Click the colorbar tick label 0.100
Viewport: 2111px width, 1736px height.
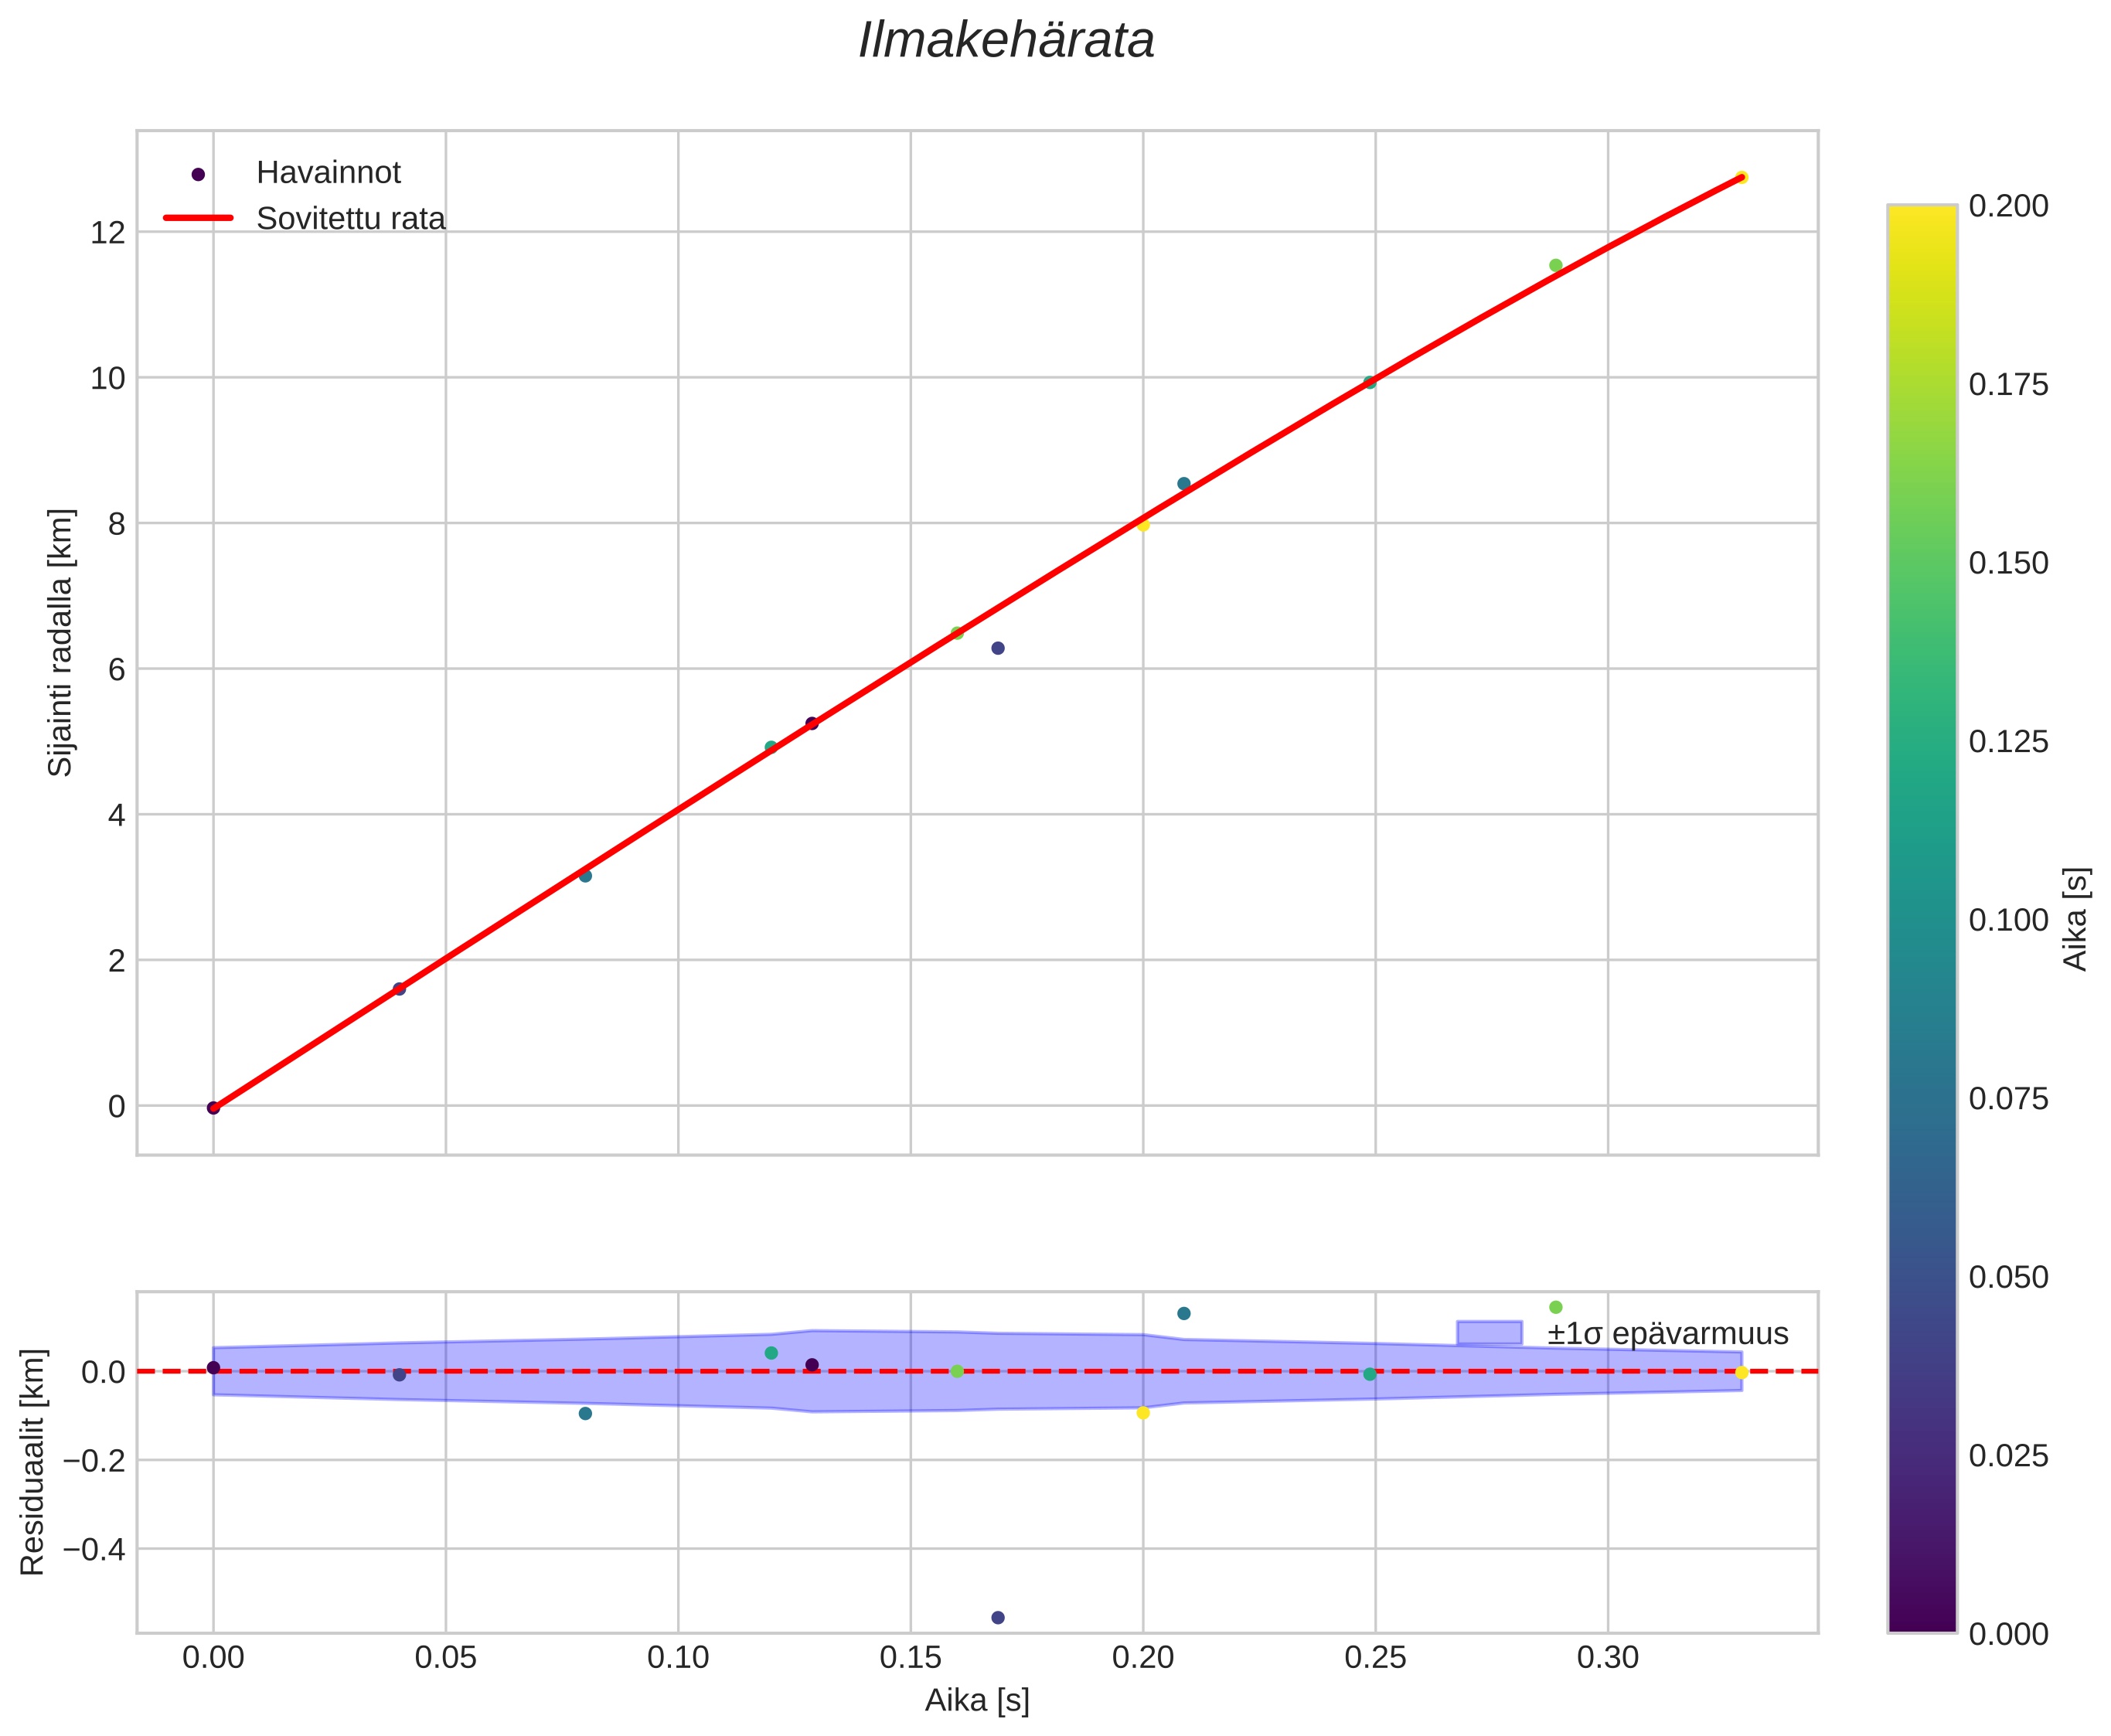[2008, 920]
